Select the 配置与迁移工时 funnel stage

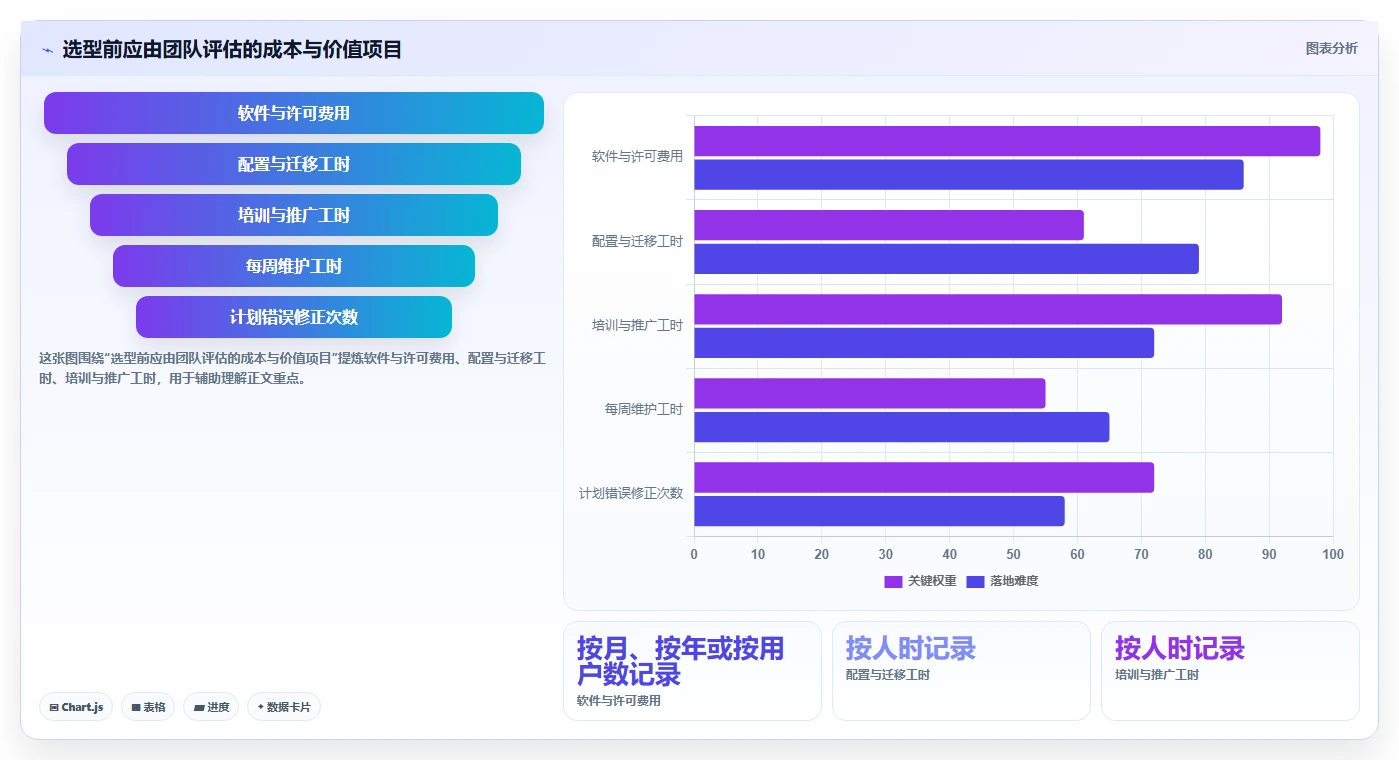click(294, 164)
